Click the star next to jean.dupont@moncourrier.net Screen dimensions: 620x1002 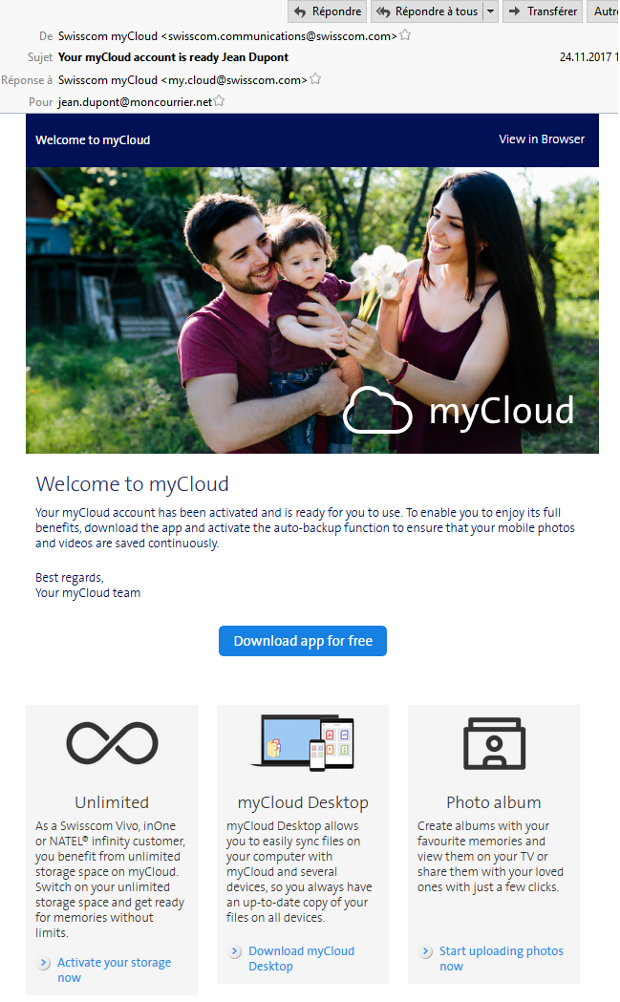[220, 102]
